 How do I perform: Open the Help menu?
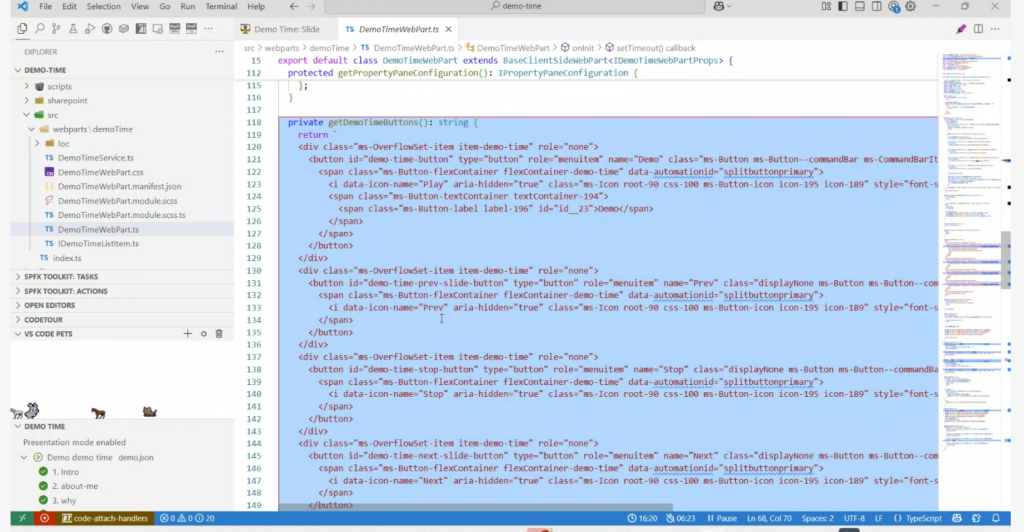pyautogui.click(x=256, y=6)
